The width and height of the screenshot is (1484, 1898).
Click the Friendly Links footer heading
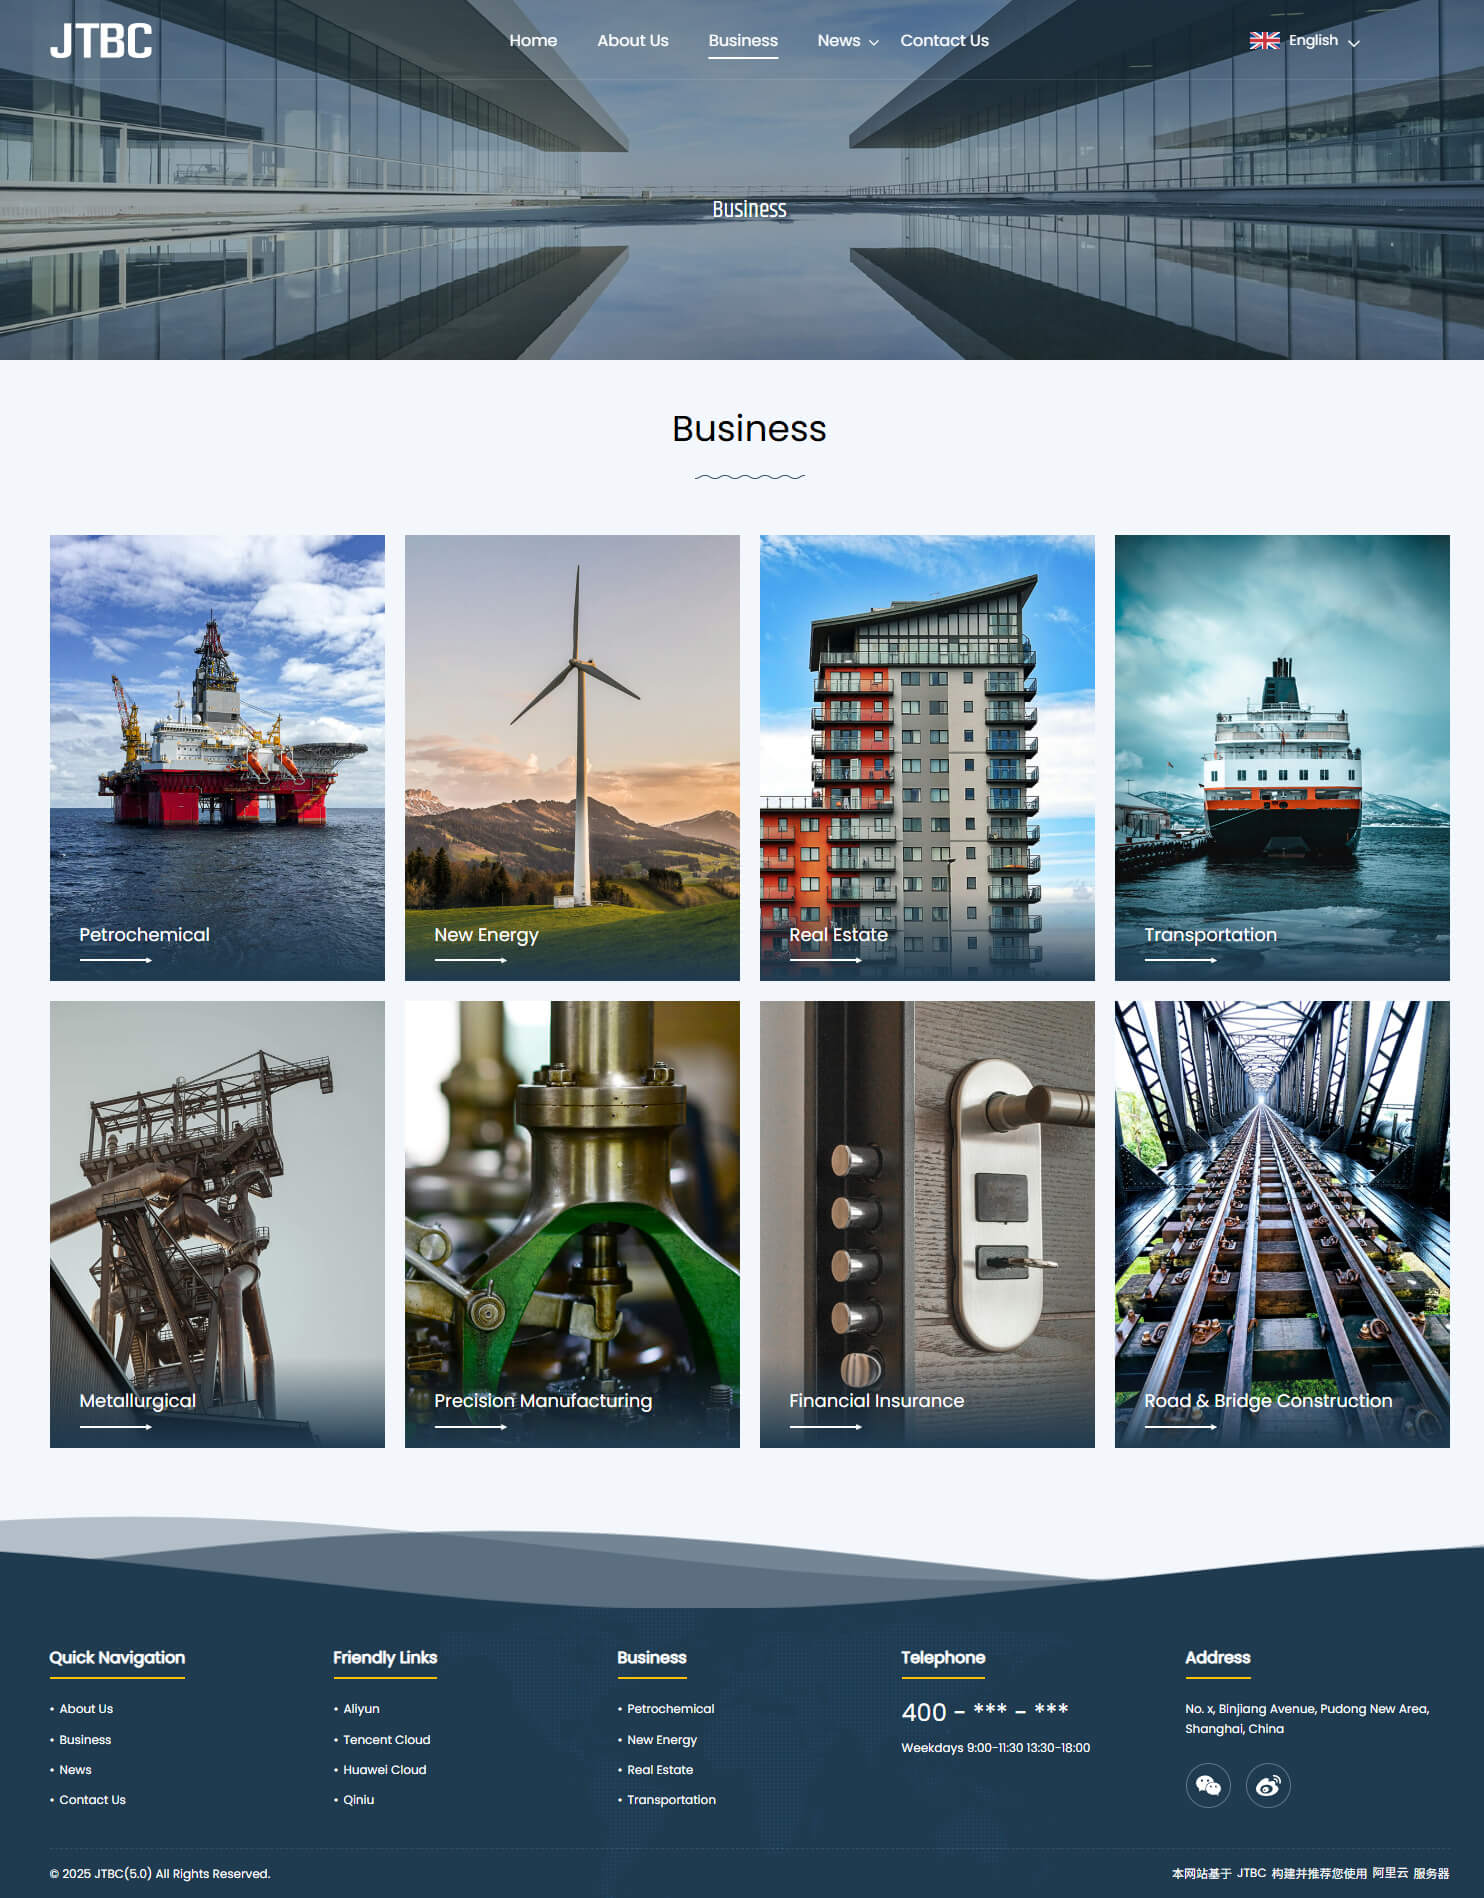click(385, 1658)
